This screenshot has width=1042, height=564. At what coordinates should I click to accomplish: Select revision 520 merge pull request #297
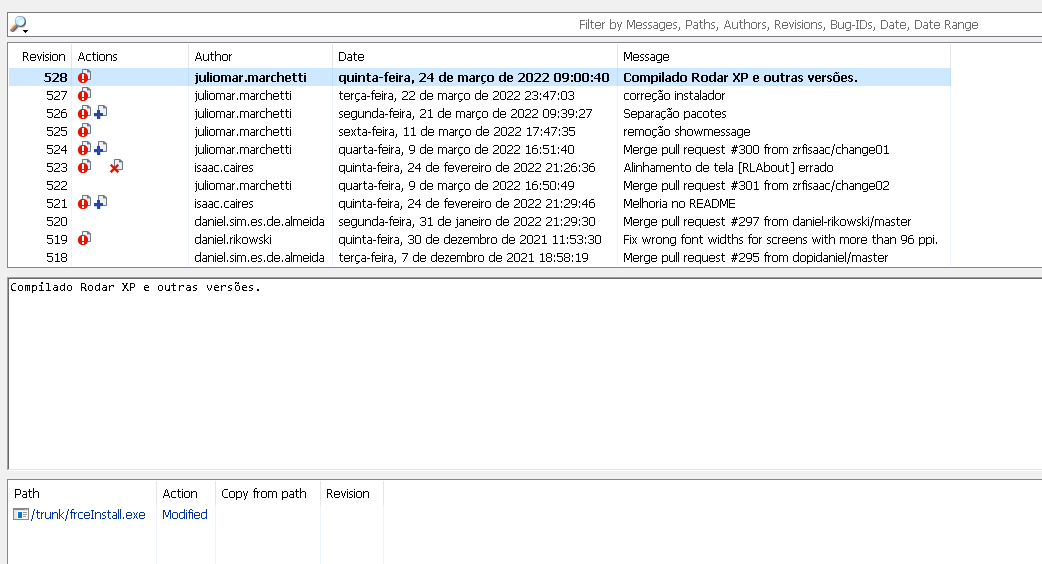click(x=480, y=221)
